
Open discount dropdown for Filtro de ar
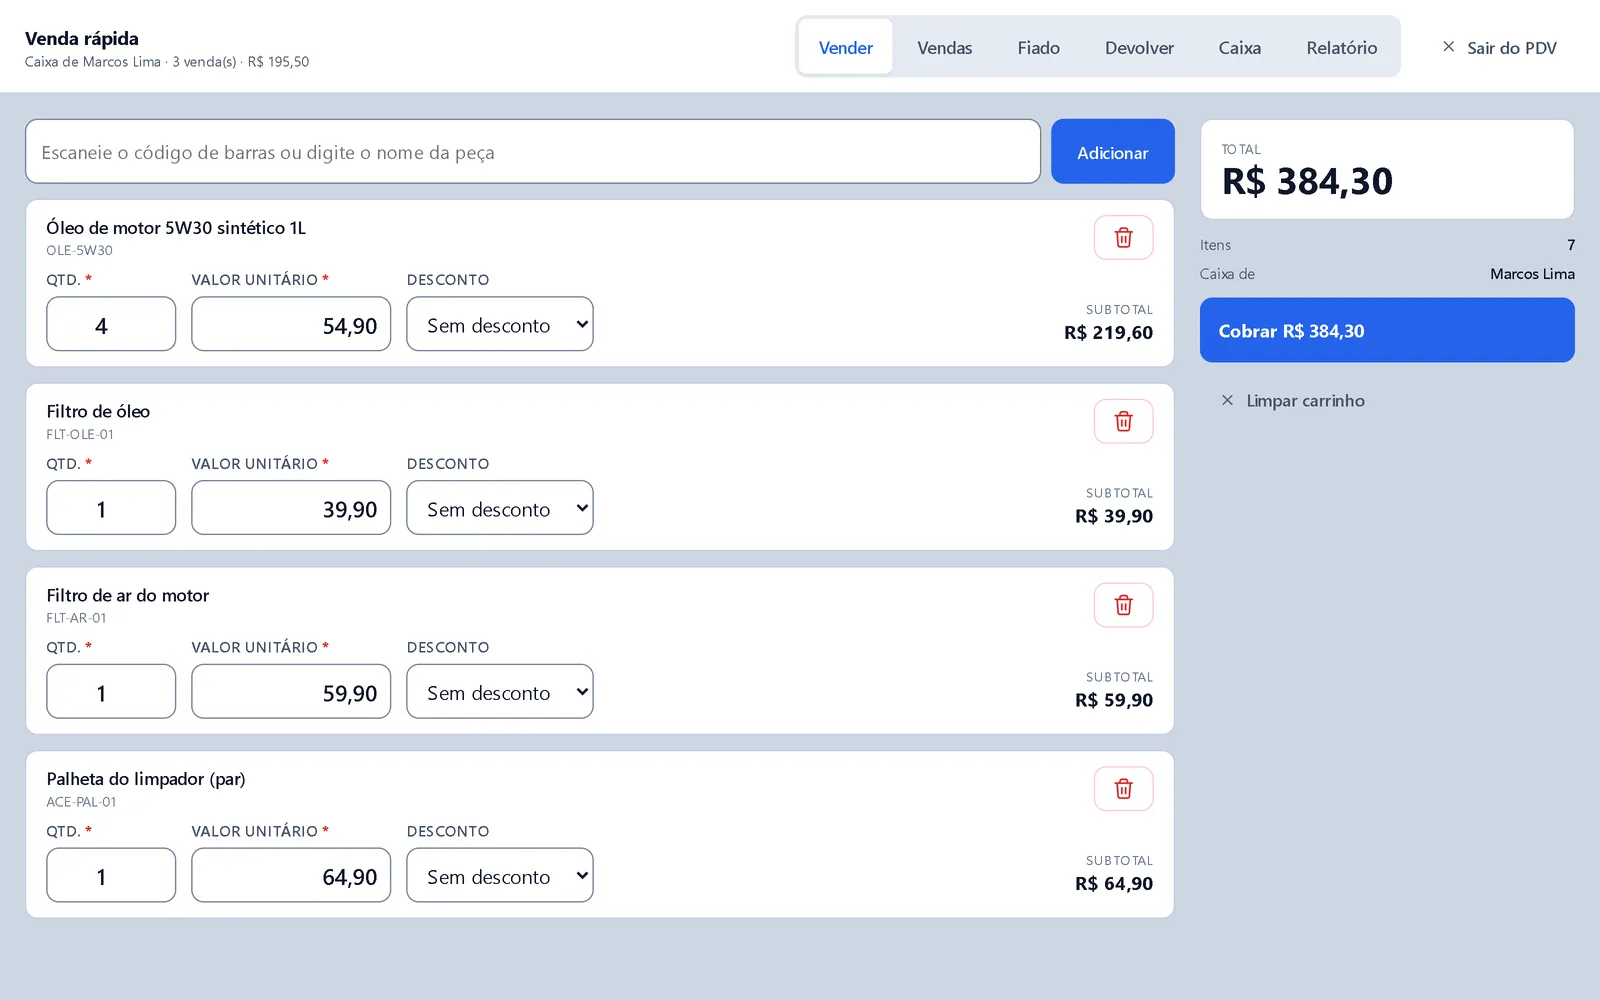pyautogui.click(x=500, y=692)
